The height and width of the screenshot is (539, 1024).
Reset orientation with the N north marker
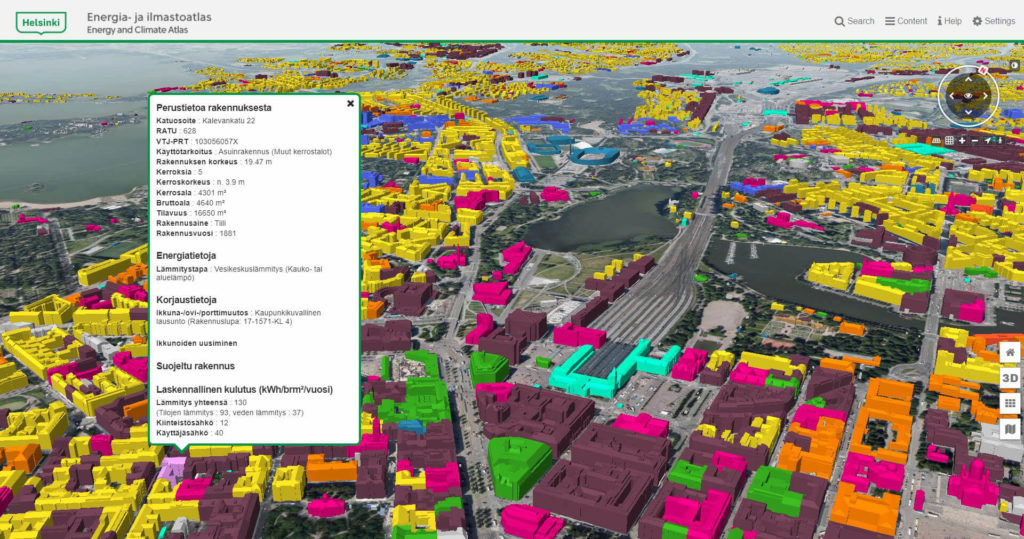pyautogui.click(x=983, y=70)
